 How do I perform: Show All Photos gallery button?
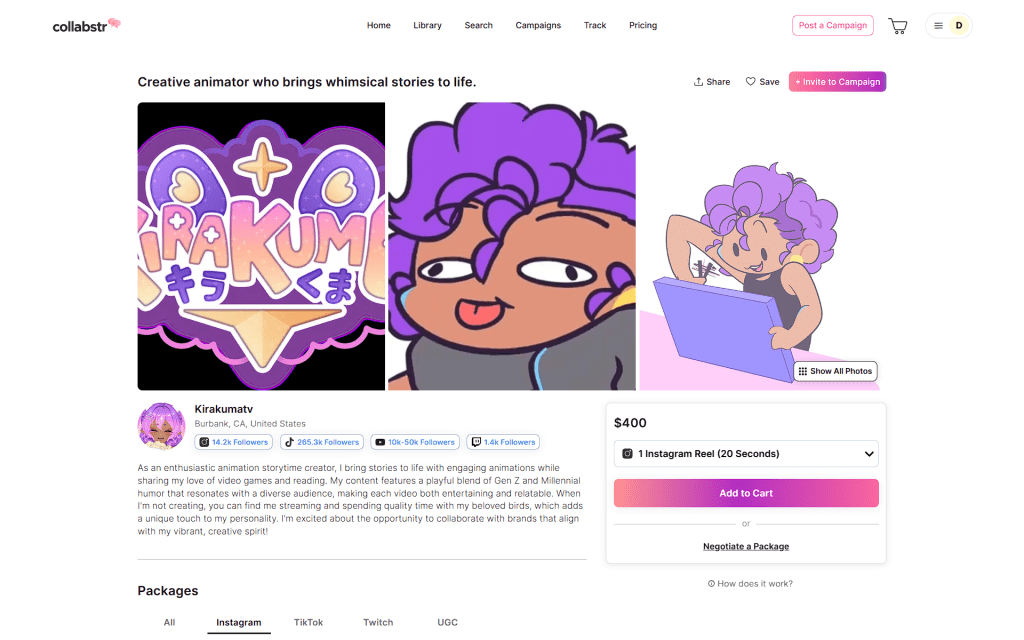tap(835, 371)
